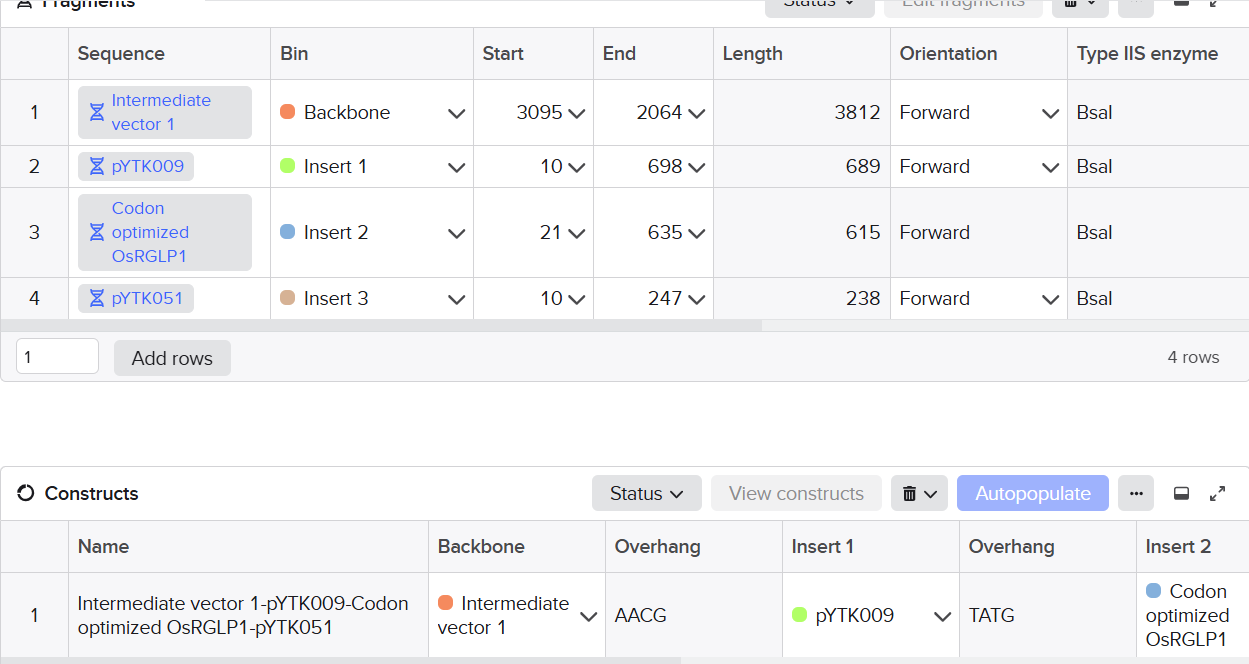This screenshot has height=664, width=1249.
Task: Click the DNA icon on Intermediate vector 1
Action: [x=97, y=112]
